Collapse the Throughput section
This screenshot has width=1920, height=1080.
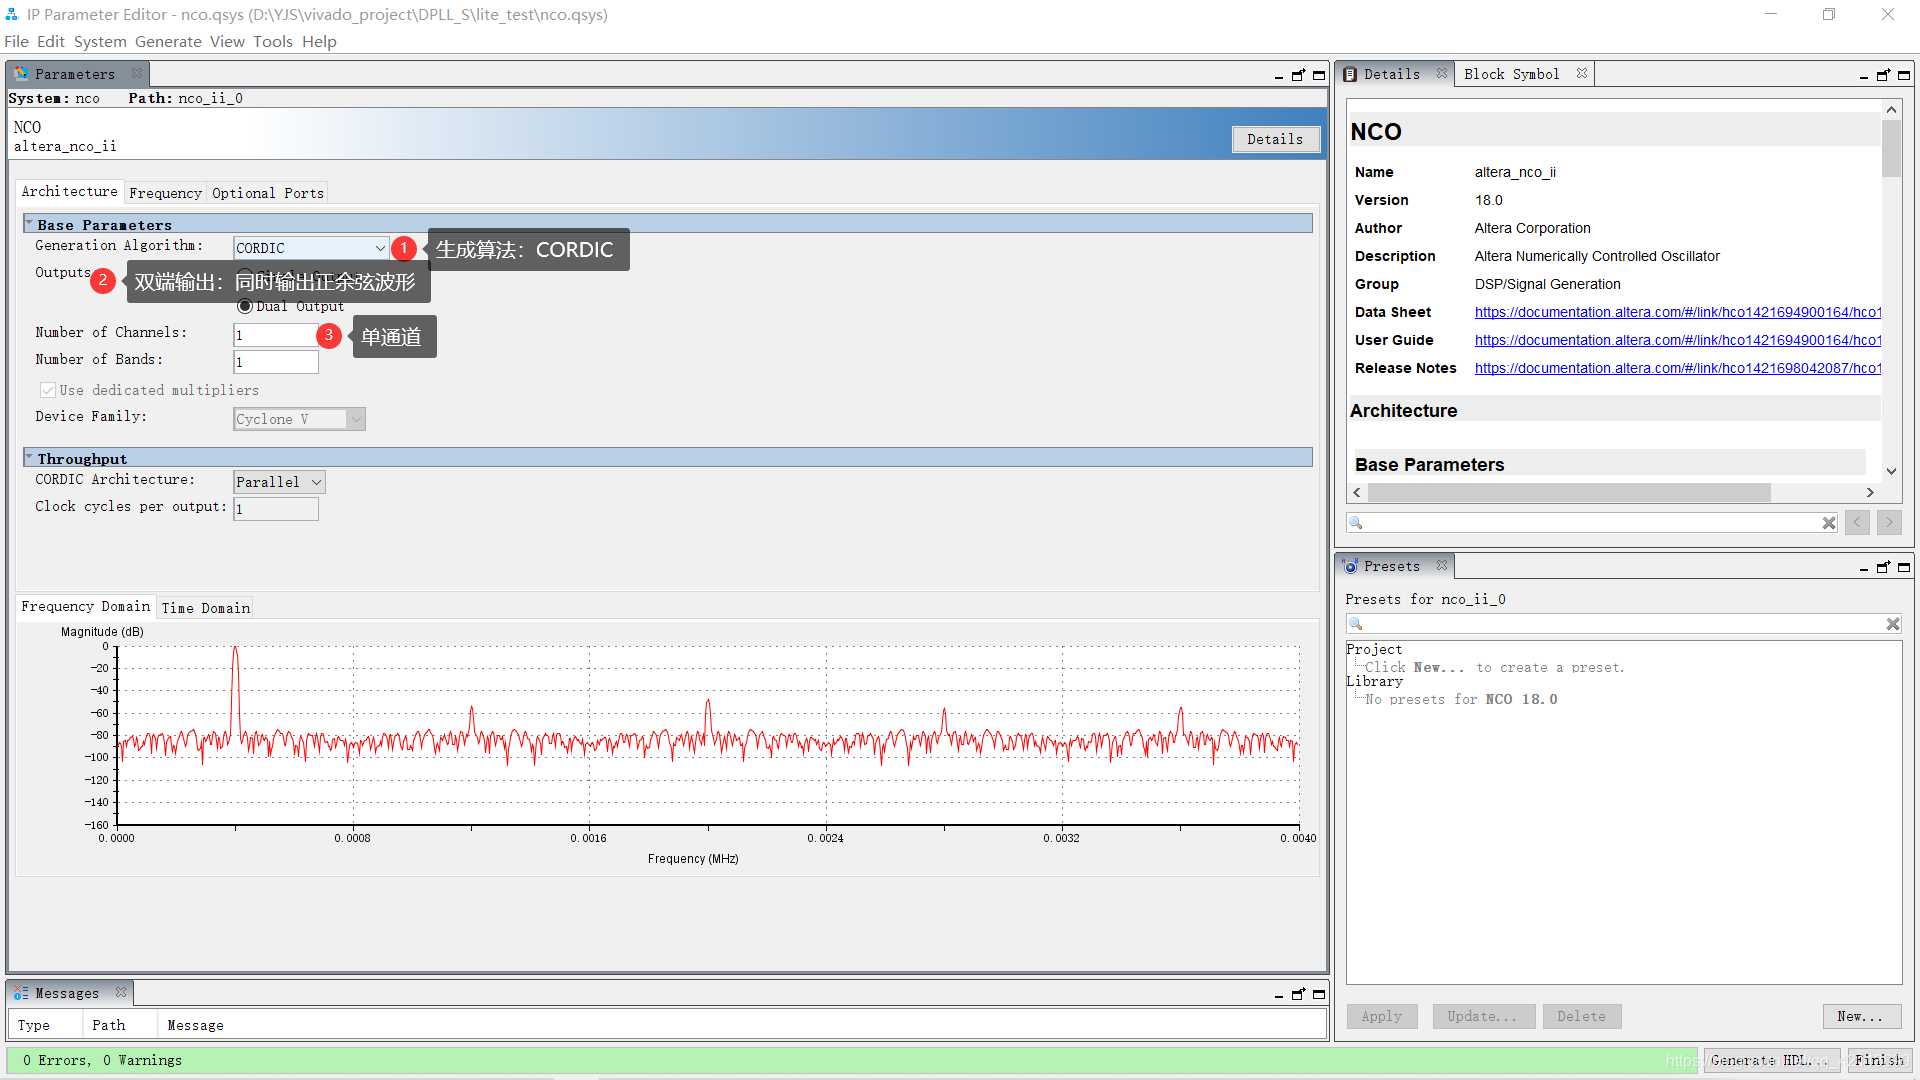(x=29, y=458)
